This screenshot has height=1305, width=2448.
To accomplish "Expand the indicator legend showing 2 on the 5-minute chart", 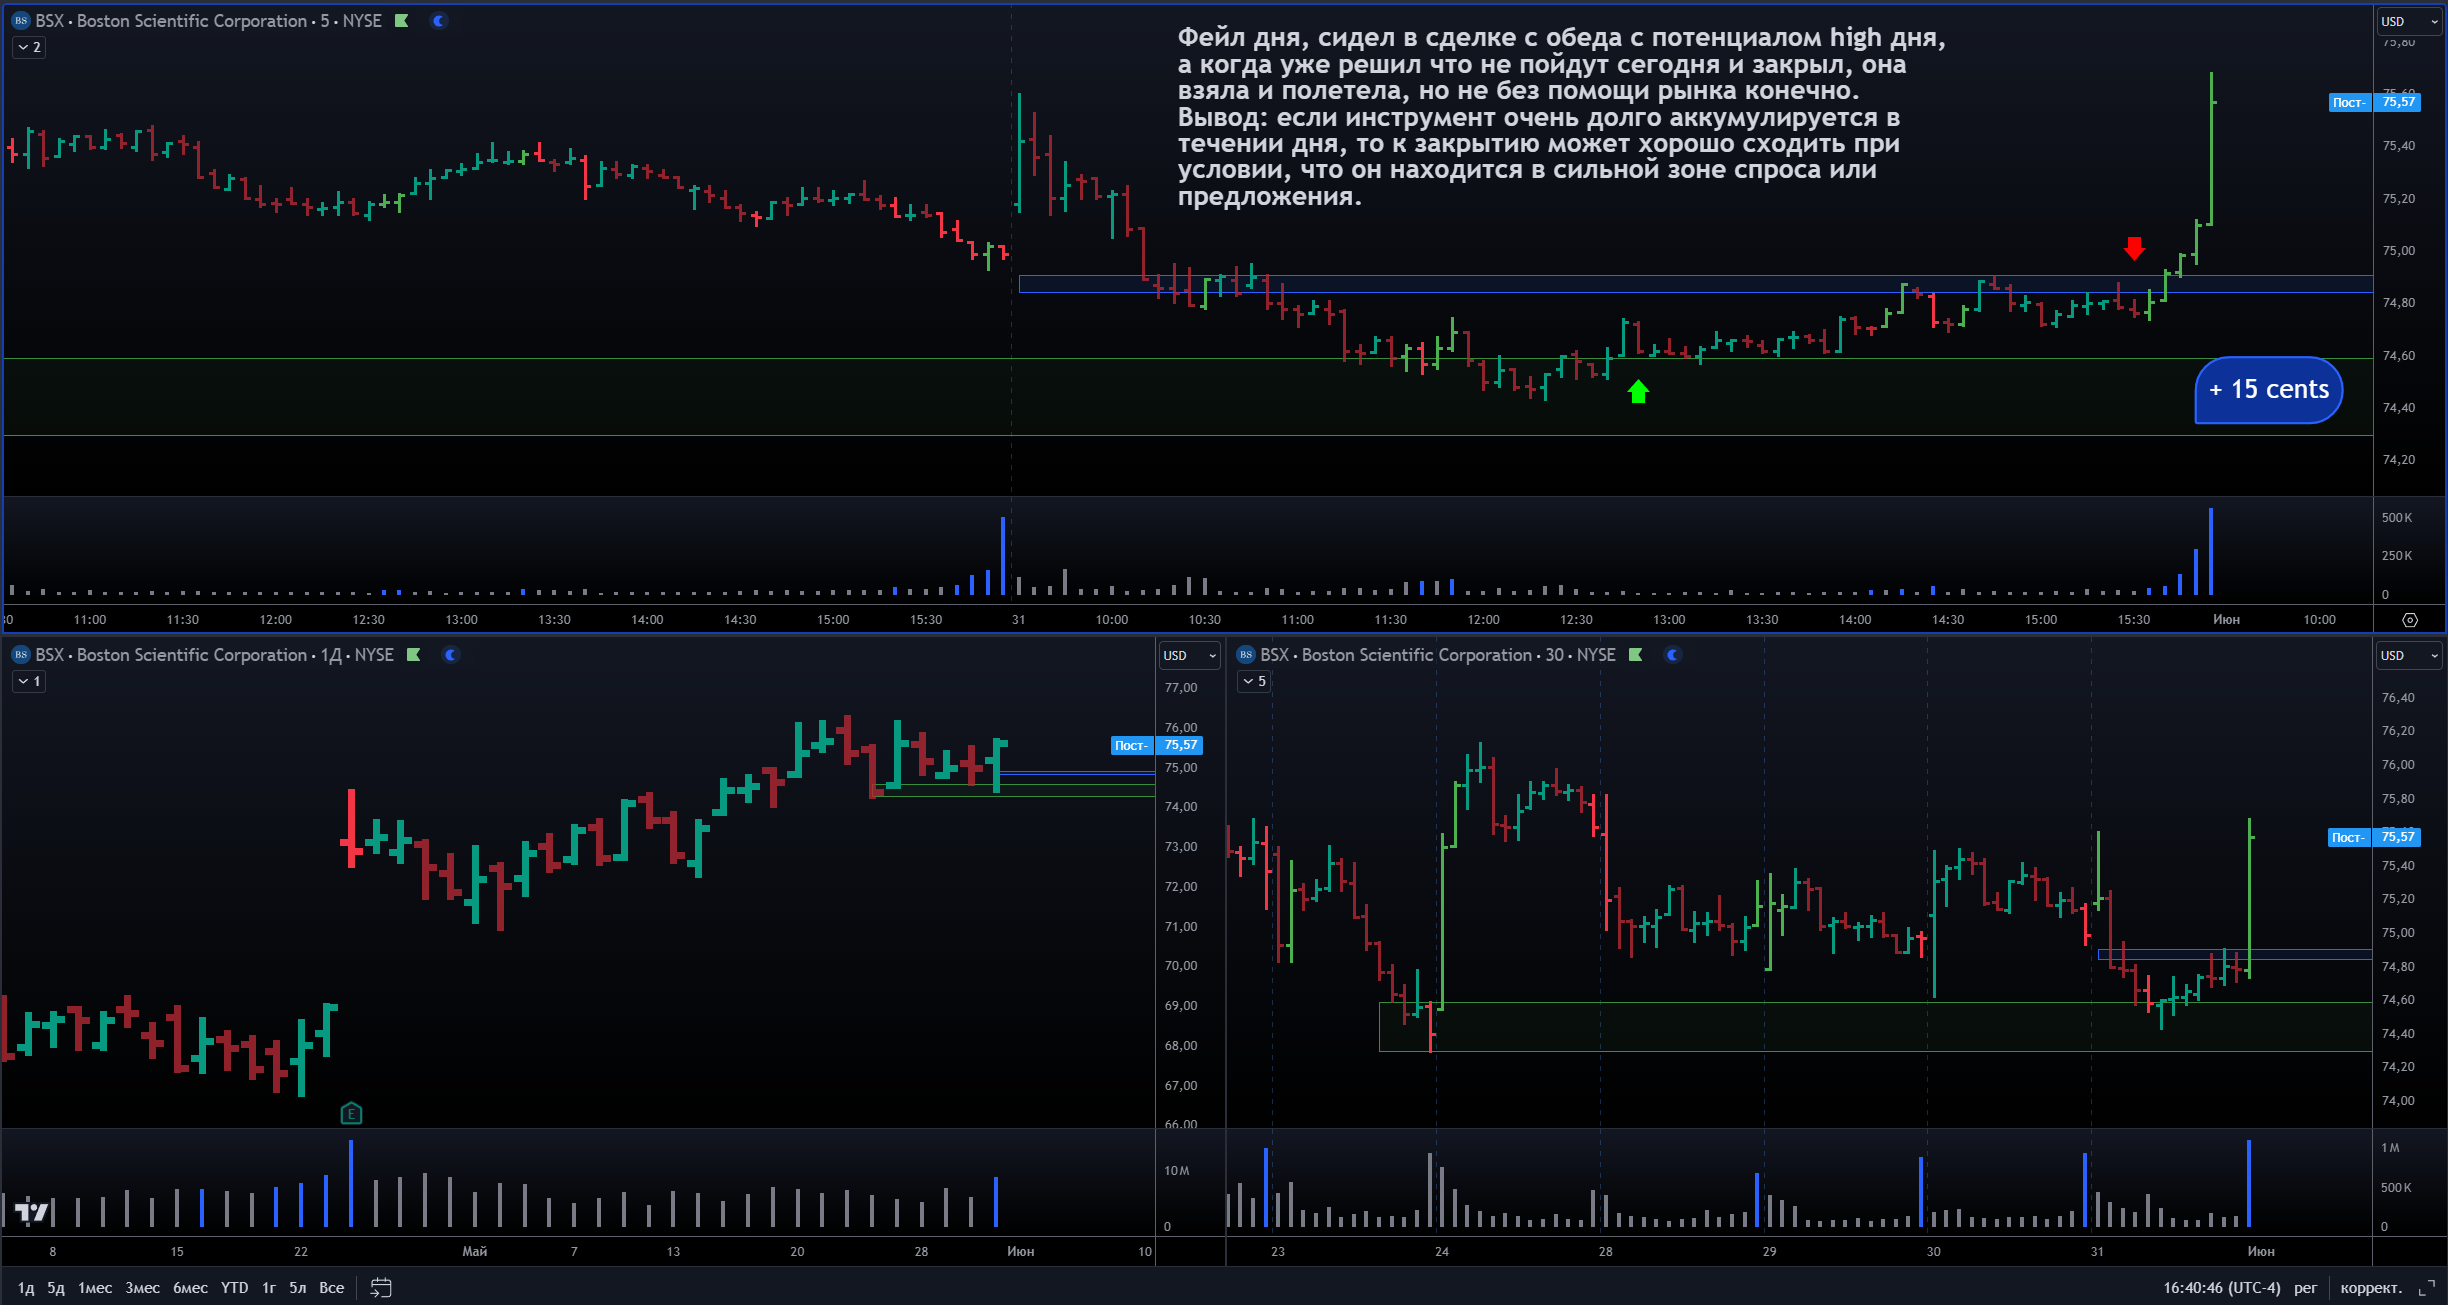I will [29, 47].
